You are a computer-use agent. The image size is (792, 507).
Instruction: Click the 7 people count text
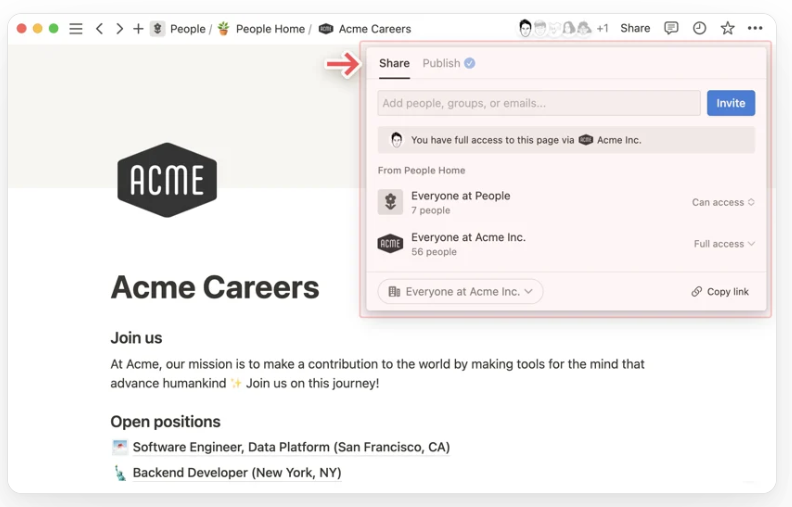click(x=430, y=210)
